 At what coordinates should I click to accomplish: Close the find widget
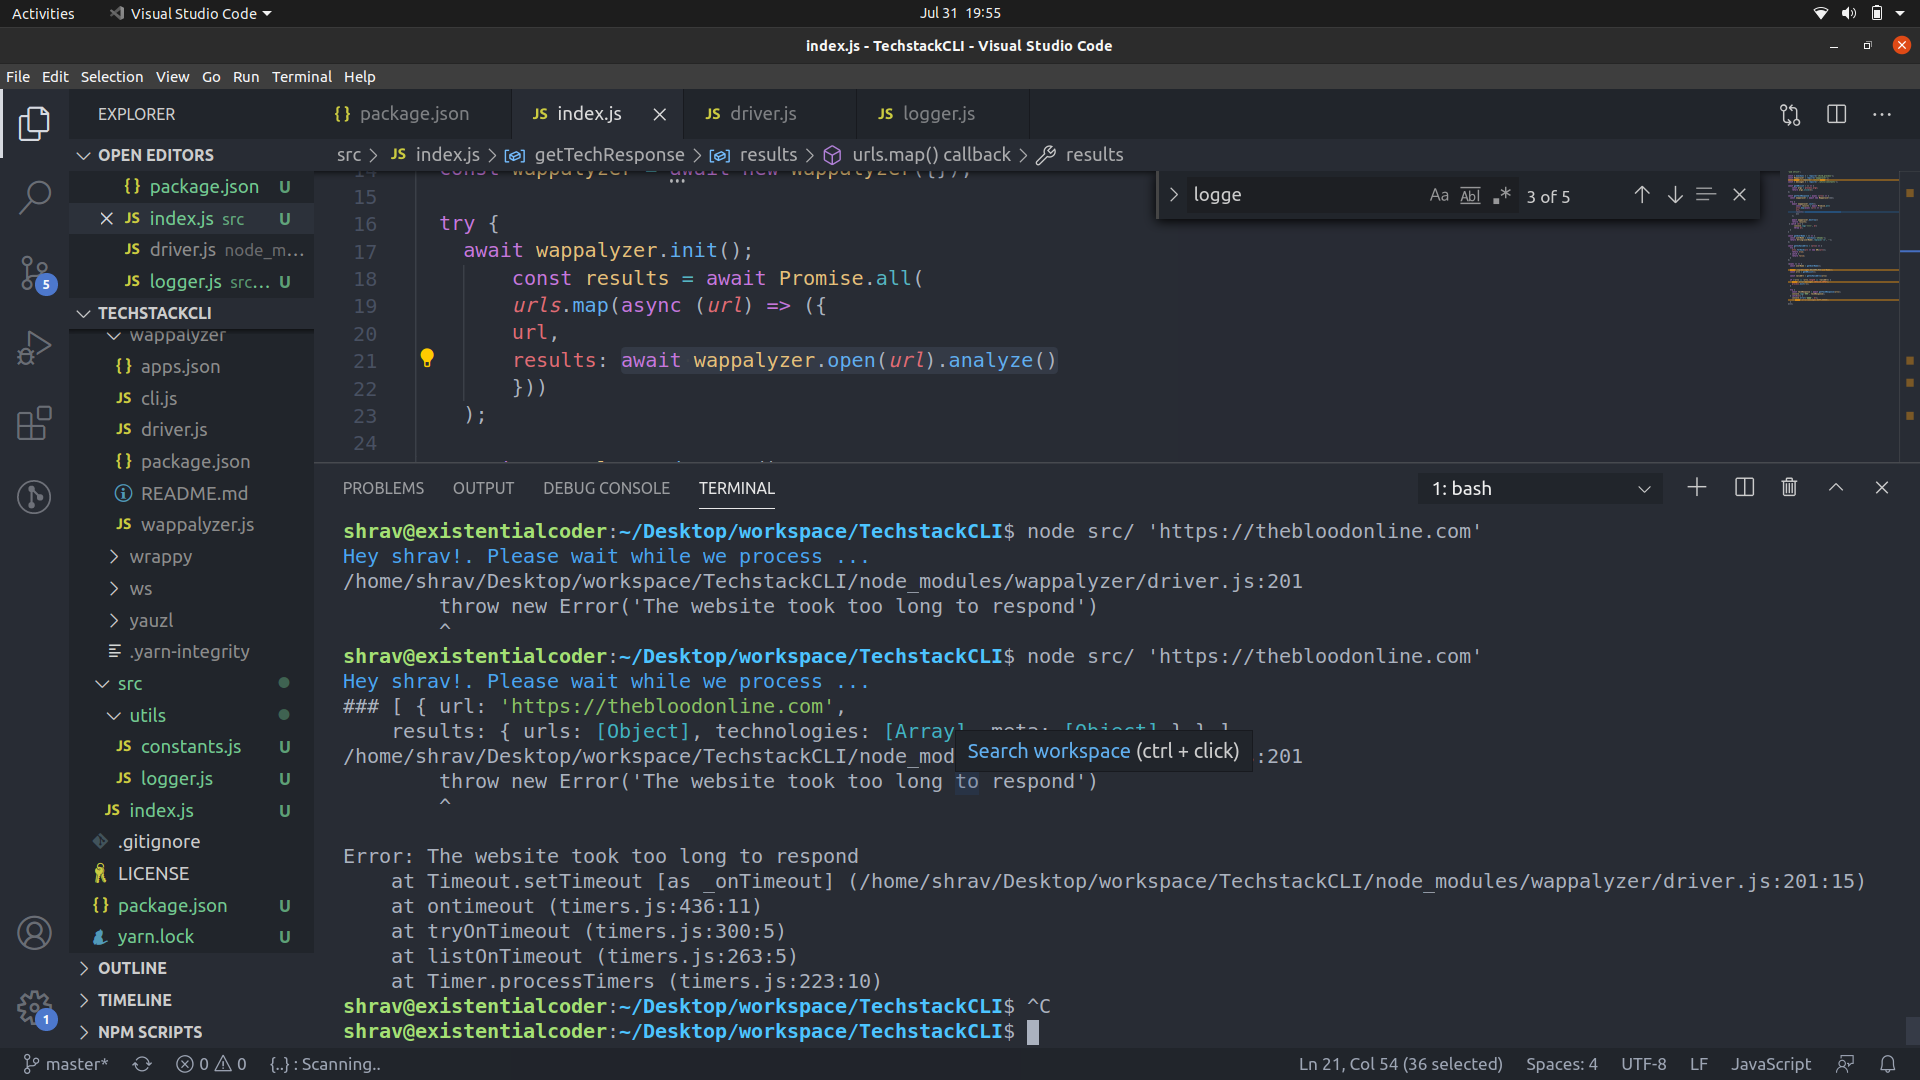click(x=1740, y=195)
